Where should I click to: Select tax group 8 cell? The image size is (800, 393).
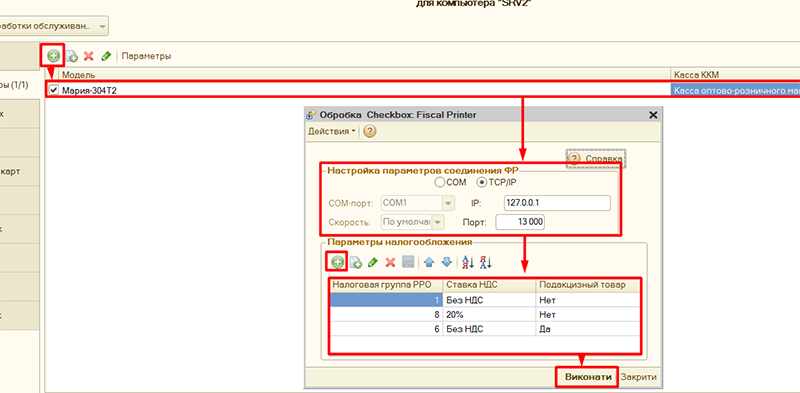(x=386, y=314)
